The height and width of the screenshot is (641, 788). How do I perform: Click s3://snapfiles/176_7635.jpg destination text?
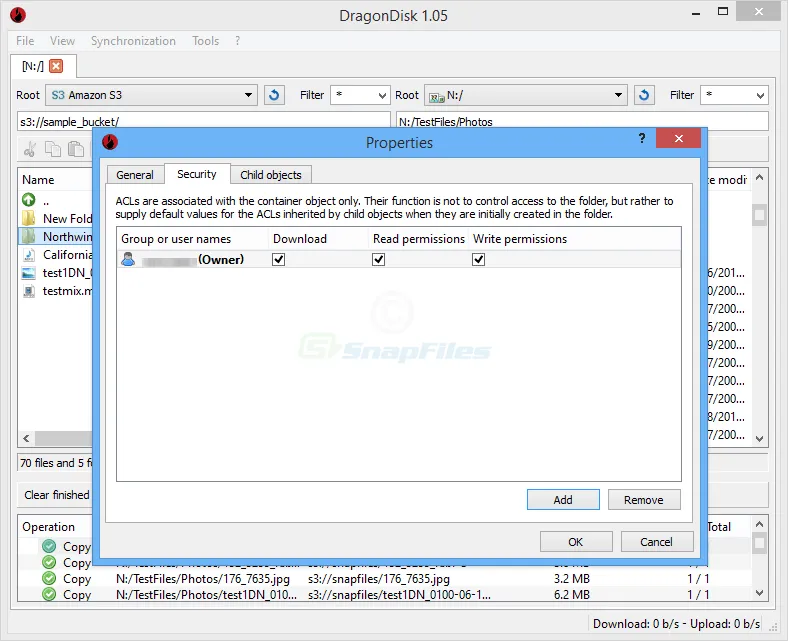[379, 579]
